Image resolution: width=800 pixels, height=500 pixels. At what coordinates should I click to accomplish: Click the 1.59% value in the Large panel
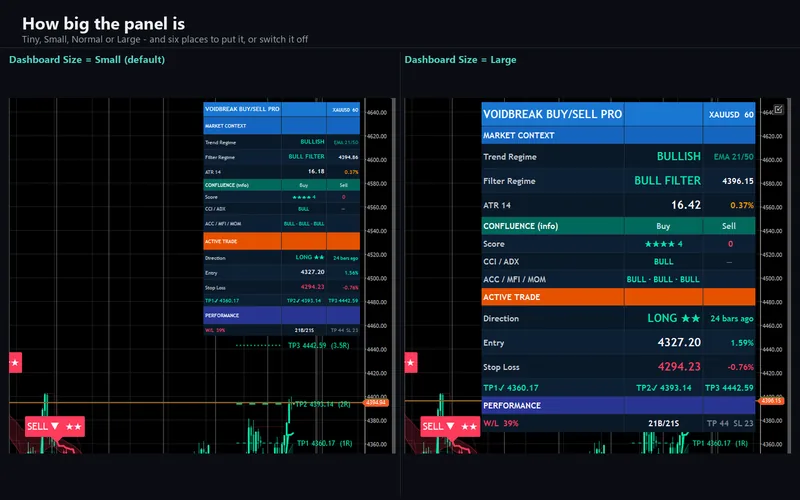742,343
